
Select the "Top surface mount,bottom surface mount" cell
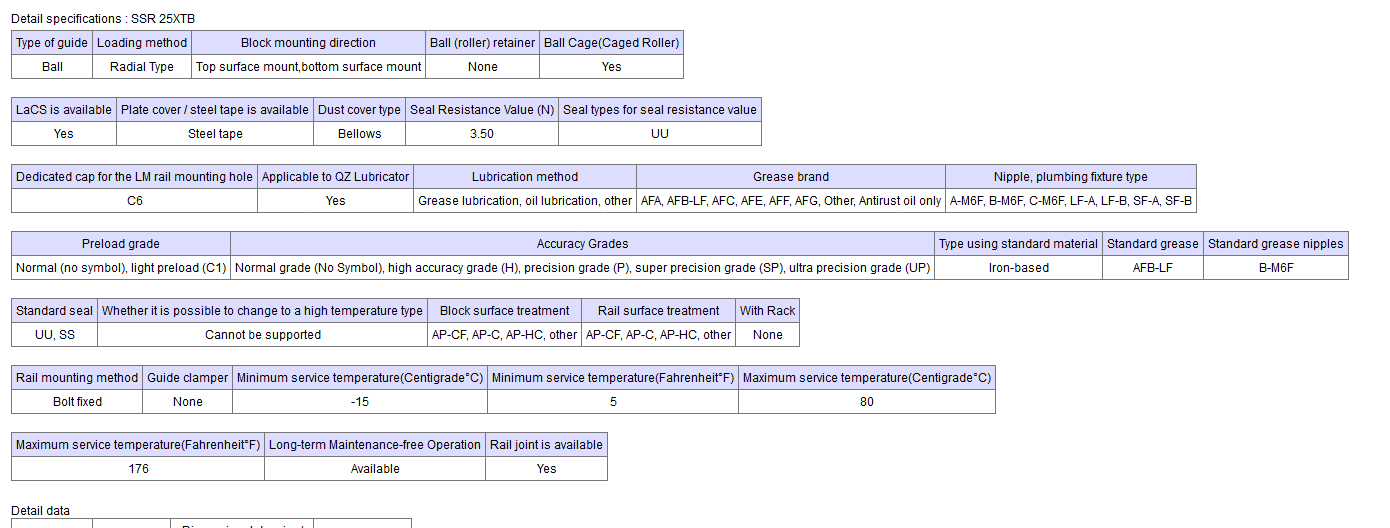click(308, 67)
